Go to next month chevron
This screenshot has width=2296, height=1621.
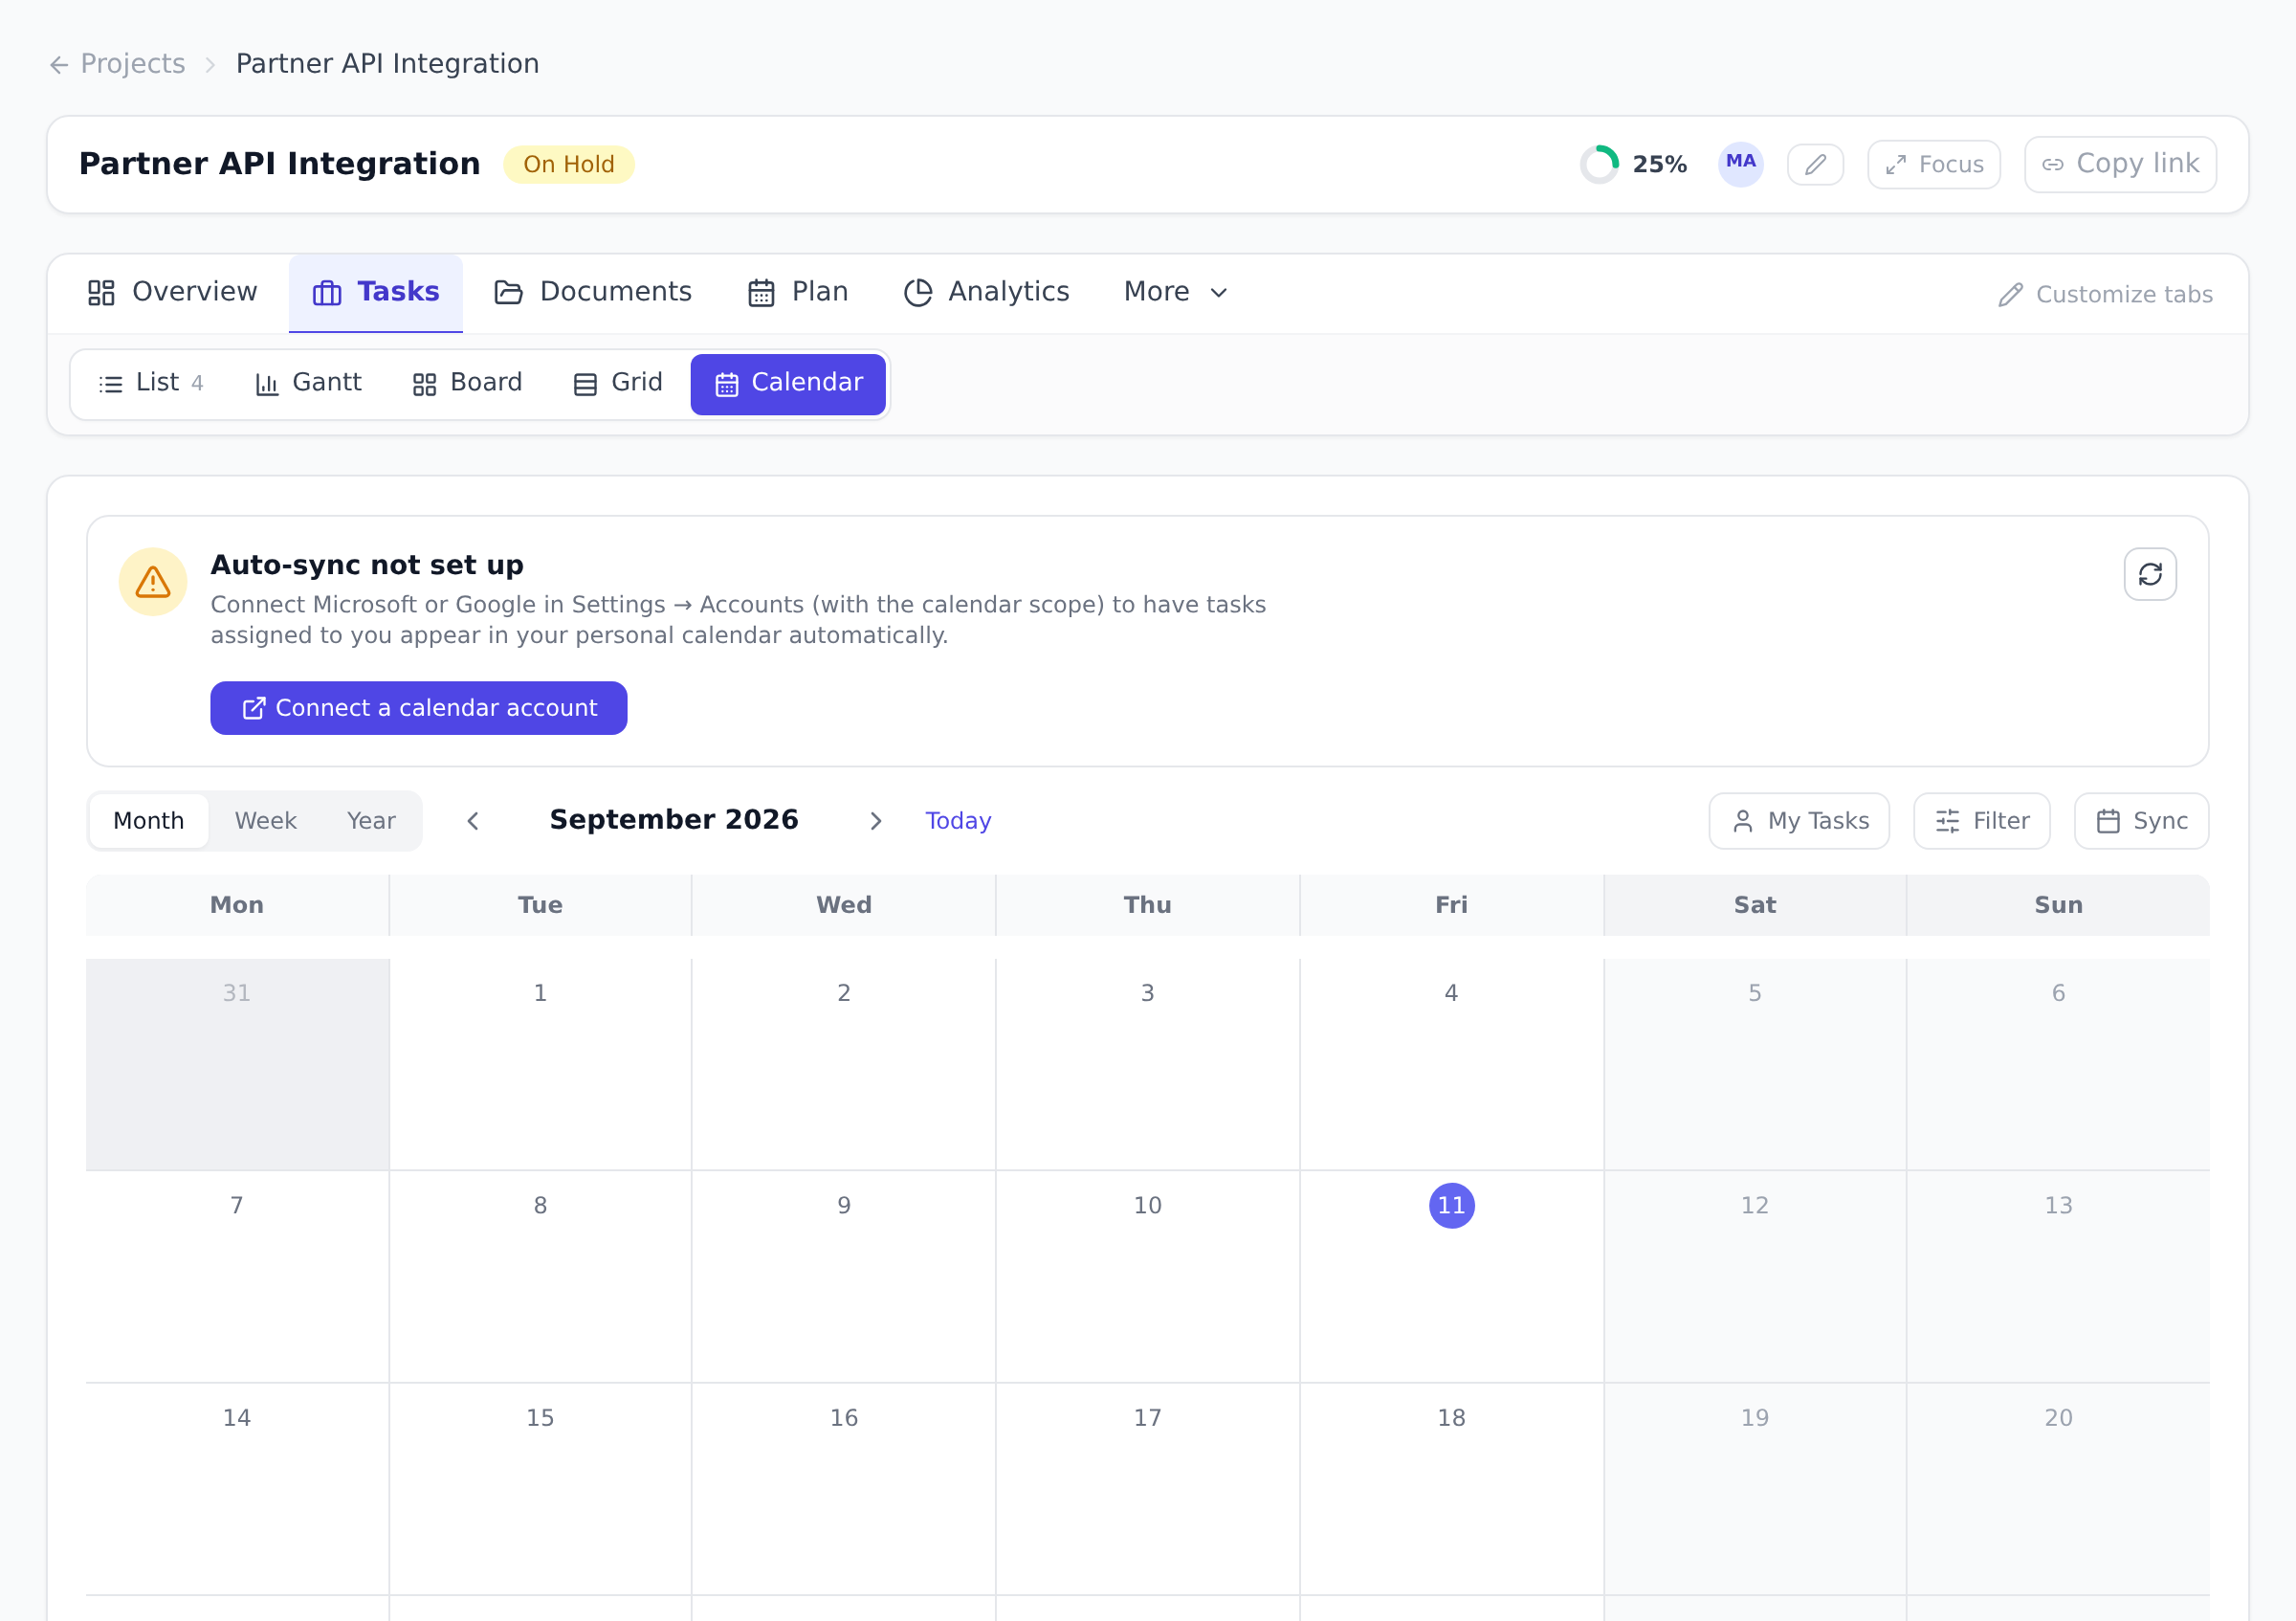pos(875,821)
